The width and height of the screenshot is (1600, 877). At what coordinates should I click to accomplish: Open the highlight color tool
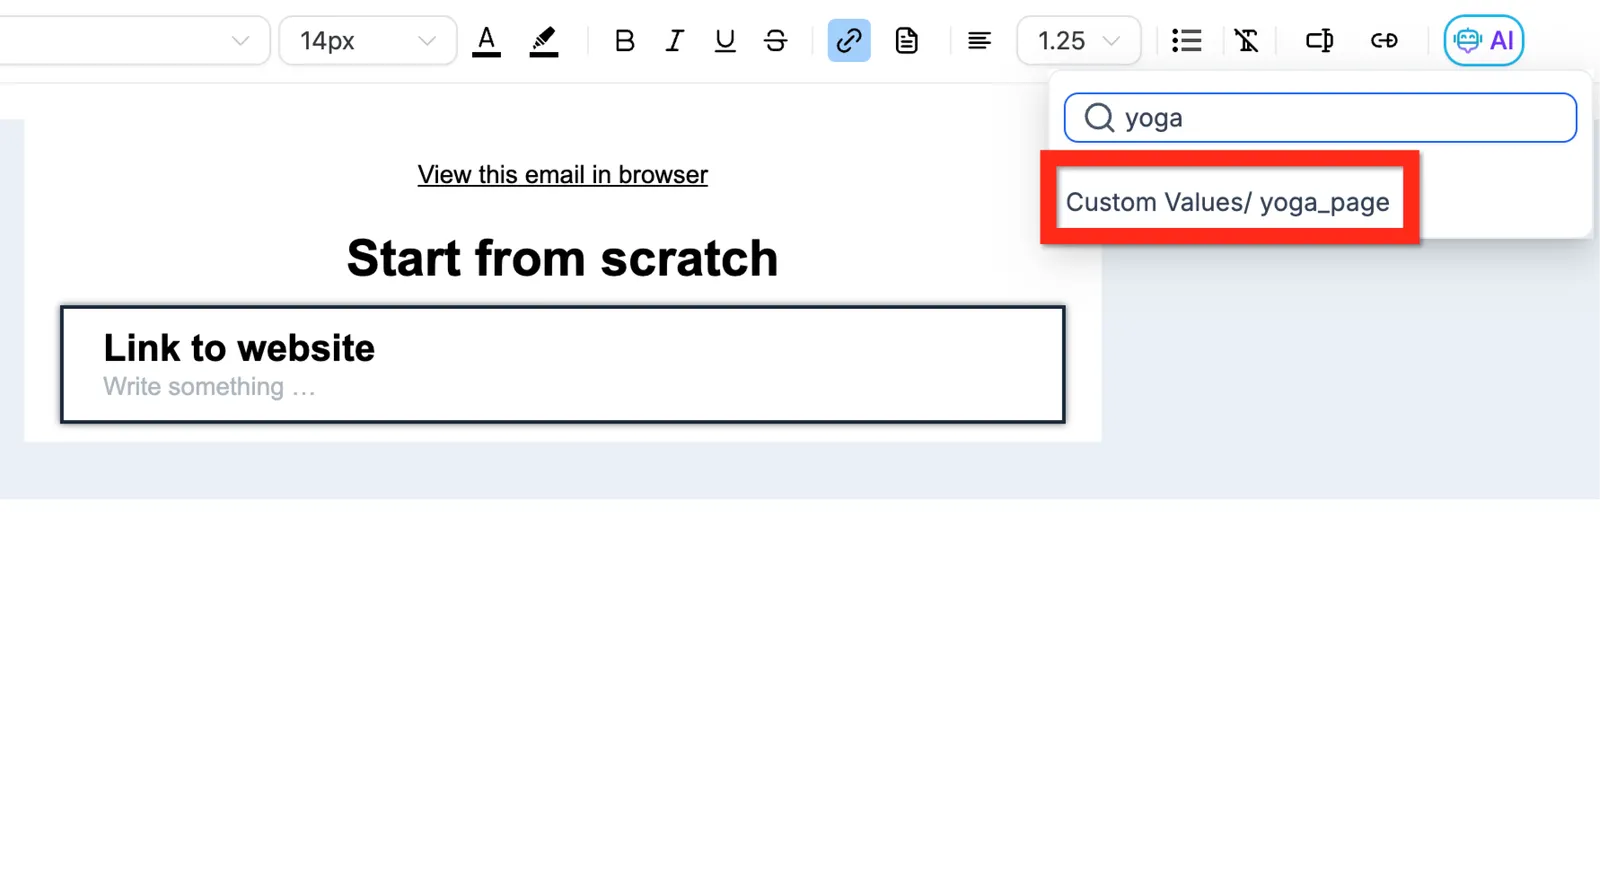tap(544, 41)
